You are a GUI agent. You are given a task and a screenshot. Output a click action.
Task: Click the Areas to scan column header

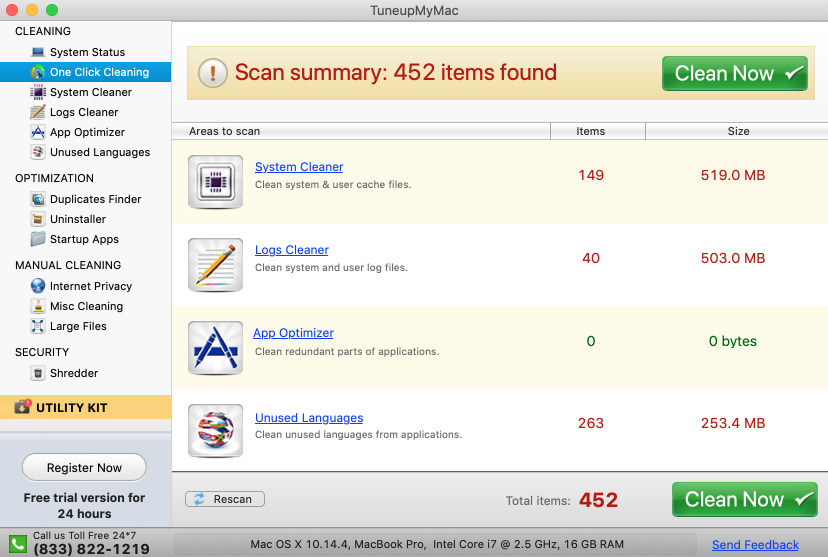361,131
